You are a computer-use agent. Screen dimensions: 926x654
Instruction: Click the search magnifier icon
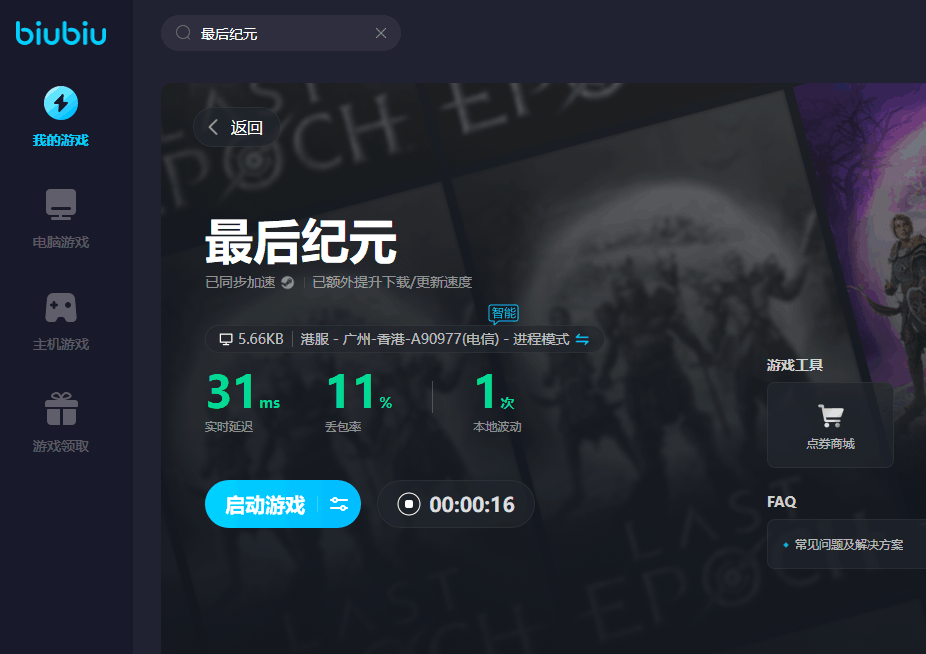[x=183, y=32]
